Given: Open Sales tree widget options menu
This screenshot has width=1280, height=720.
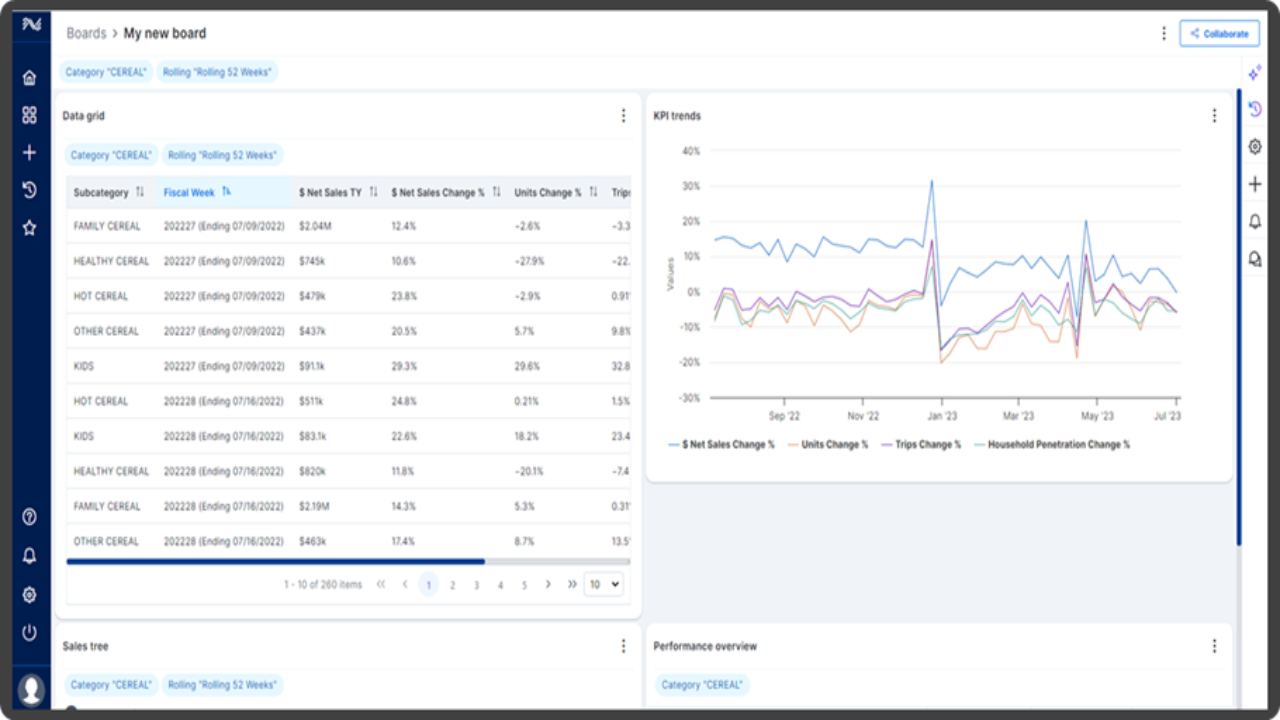Looking at the screenshot, I should [624, 646].
